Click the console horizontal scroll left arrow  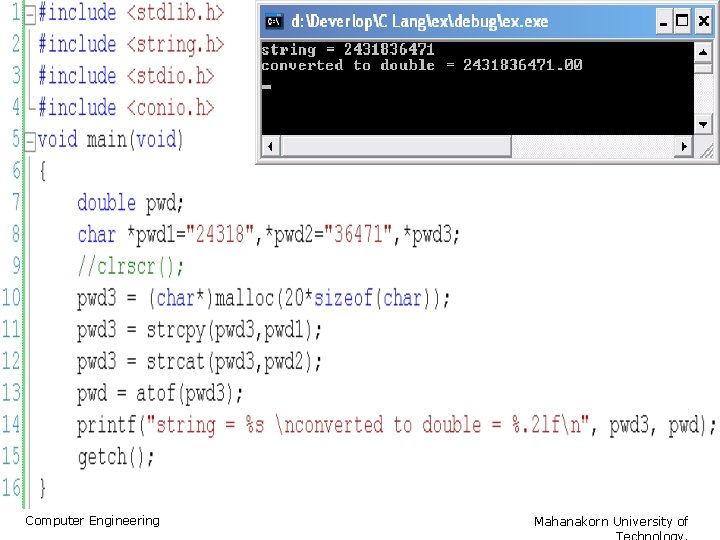(x=270, y=146)
